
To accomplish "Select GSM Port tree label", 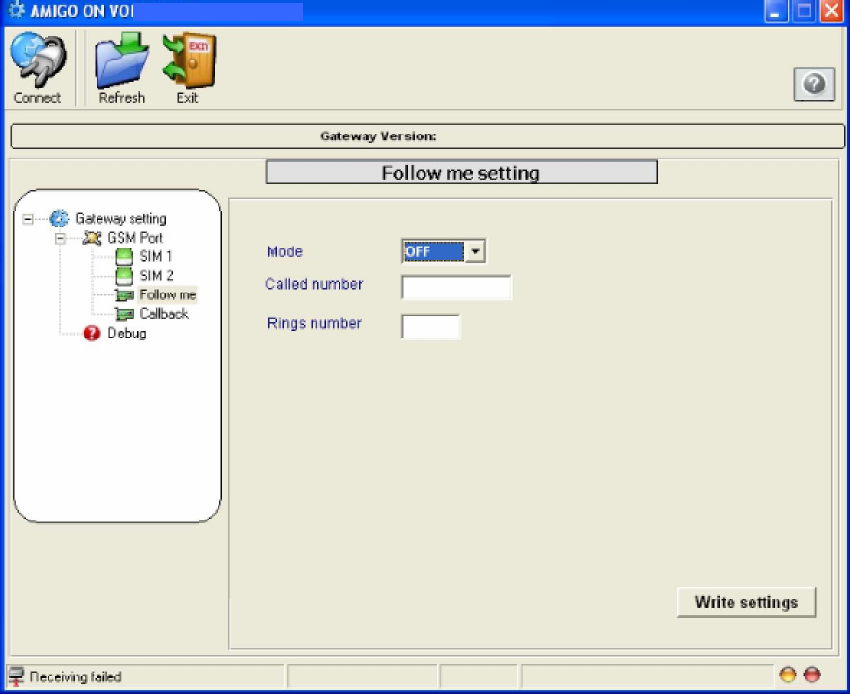I will coord(135,237).
